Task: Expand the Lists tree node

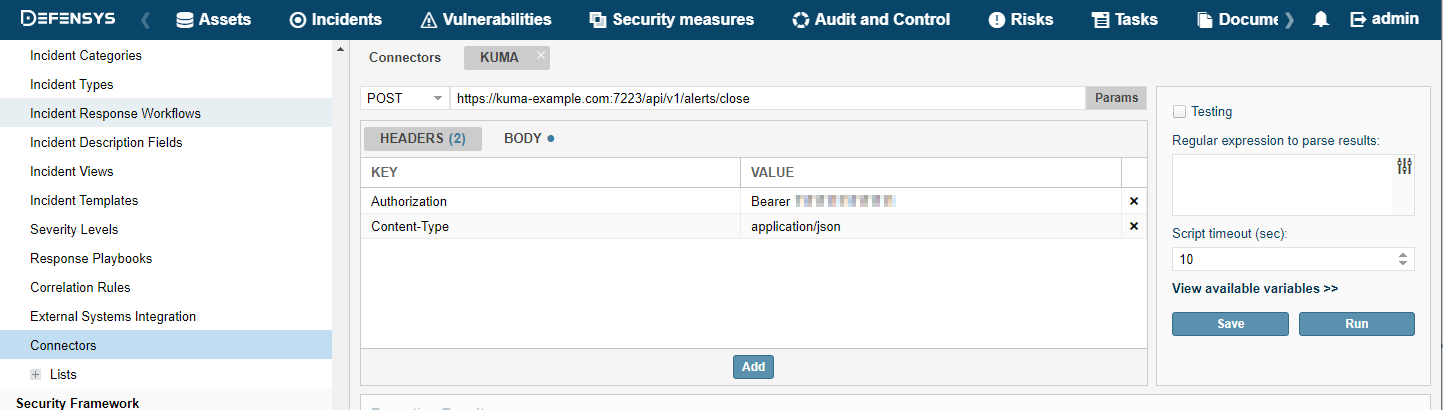Action: 36,374
